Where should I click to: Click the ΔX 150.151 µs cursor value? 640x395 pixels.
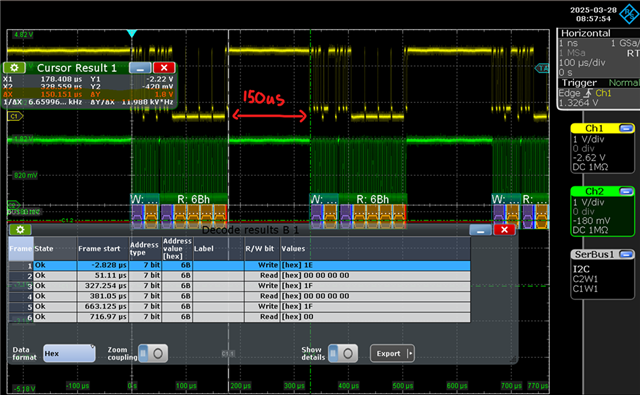pos(61,94)
